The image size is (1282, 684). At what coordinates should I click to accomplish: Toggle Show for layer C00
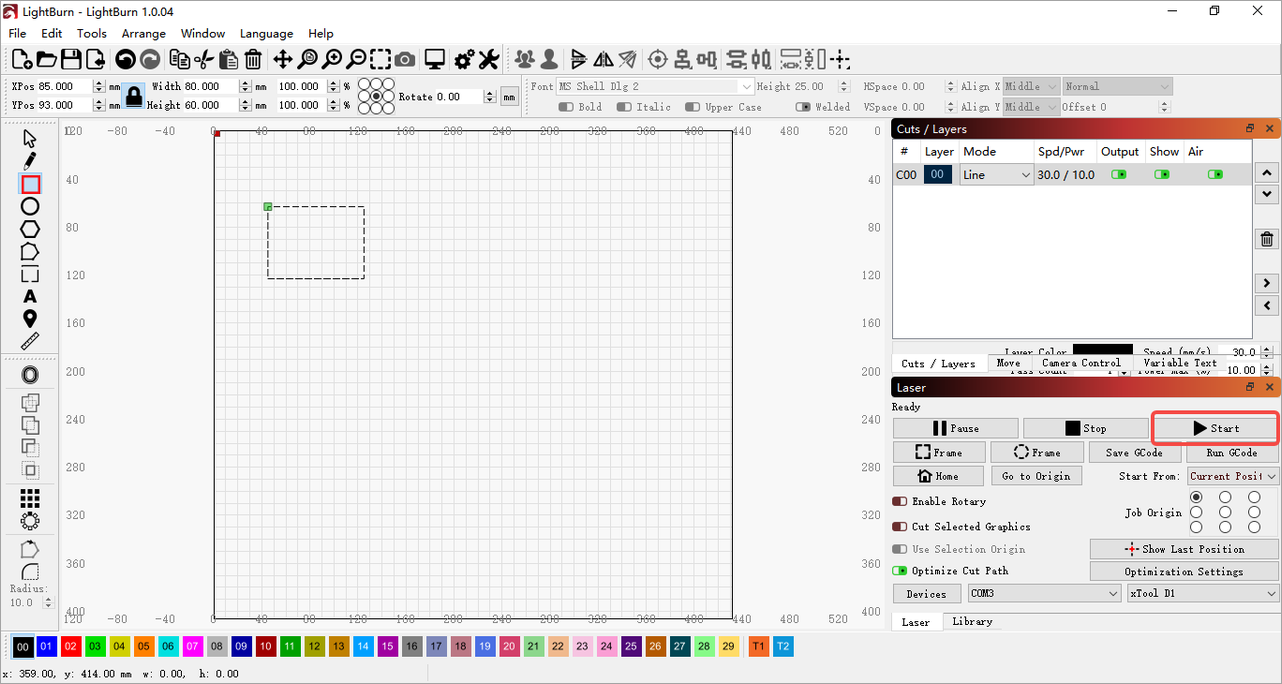pyautogui.click(x=1162, y=174)
